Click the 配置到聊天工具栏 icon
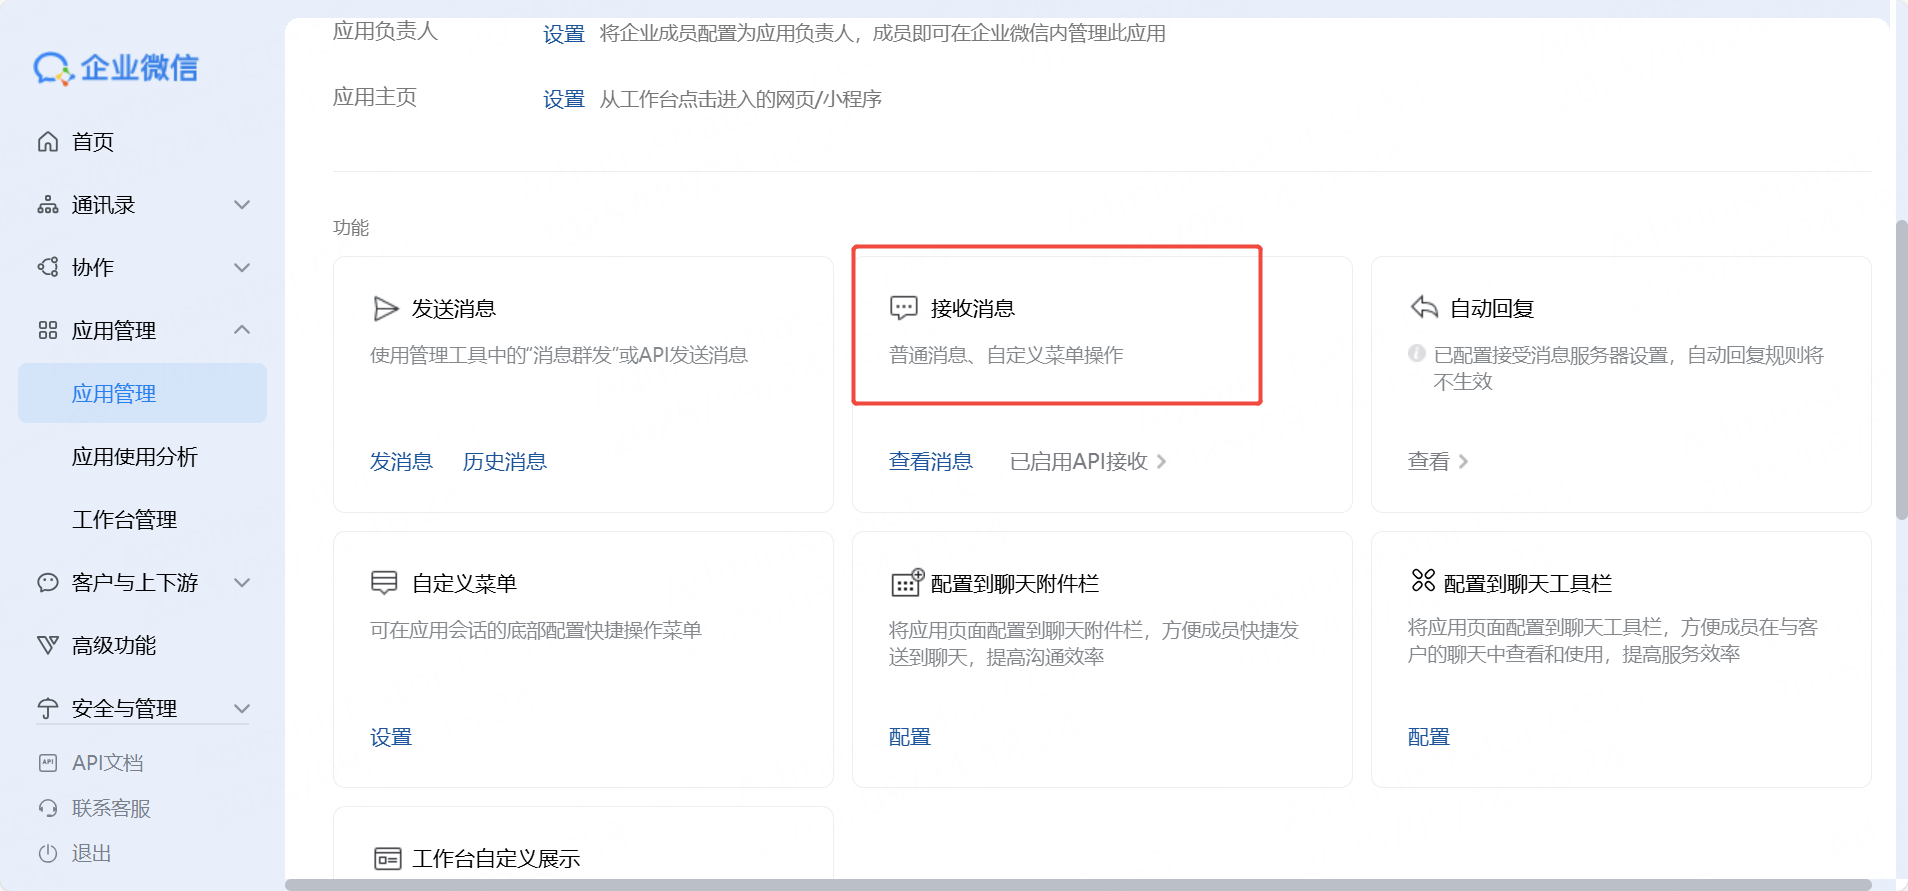This screenshot has height=891, width=1908. click(x=1422, y=581)
